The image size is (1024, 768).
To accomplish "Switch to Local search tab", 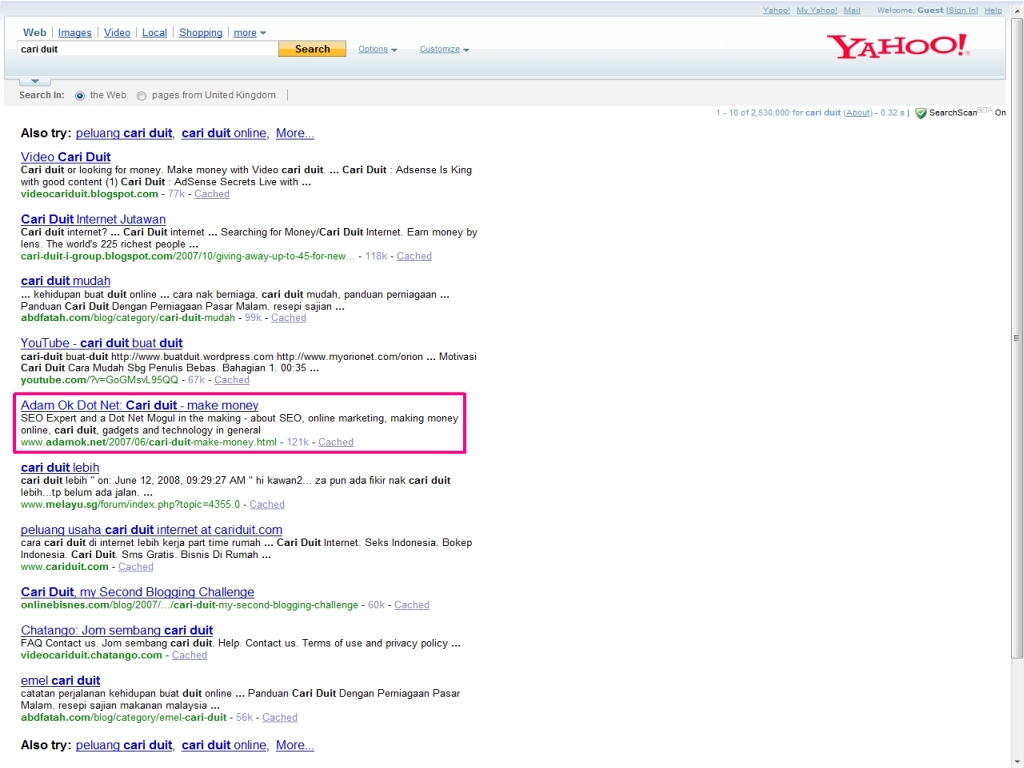I will pyautogui.click(x=154, y=33).
